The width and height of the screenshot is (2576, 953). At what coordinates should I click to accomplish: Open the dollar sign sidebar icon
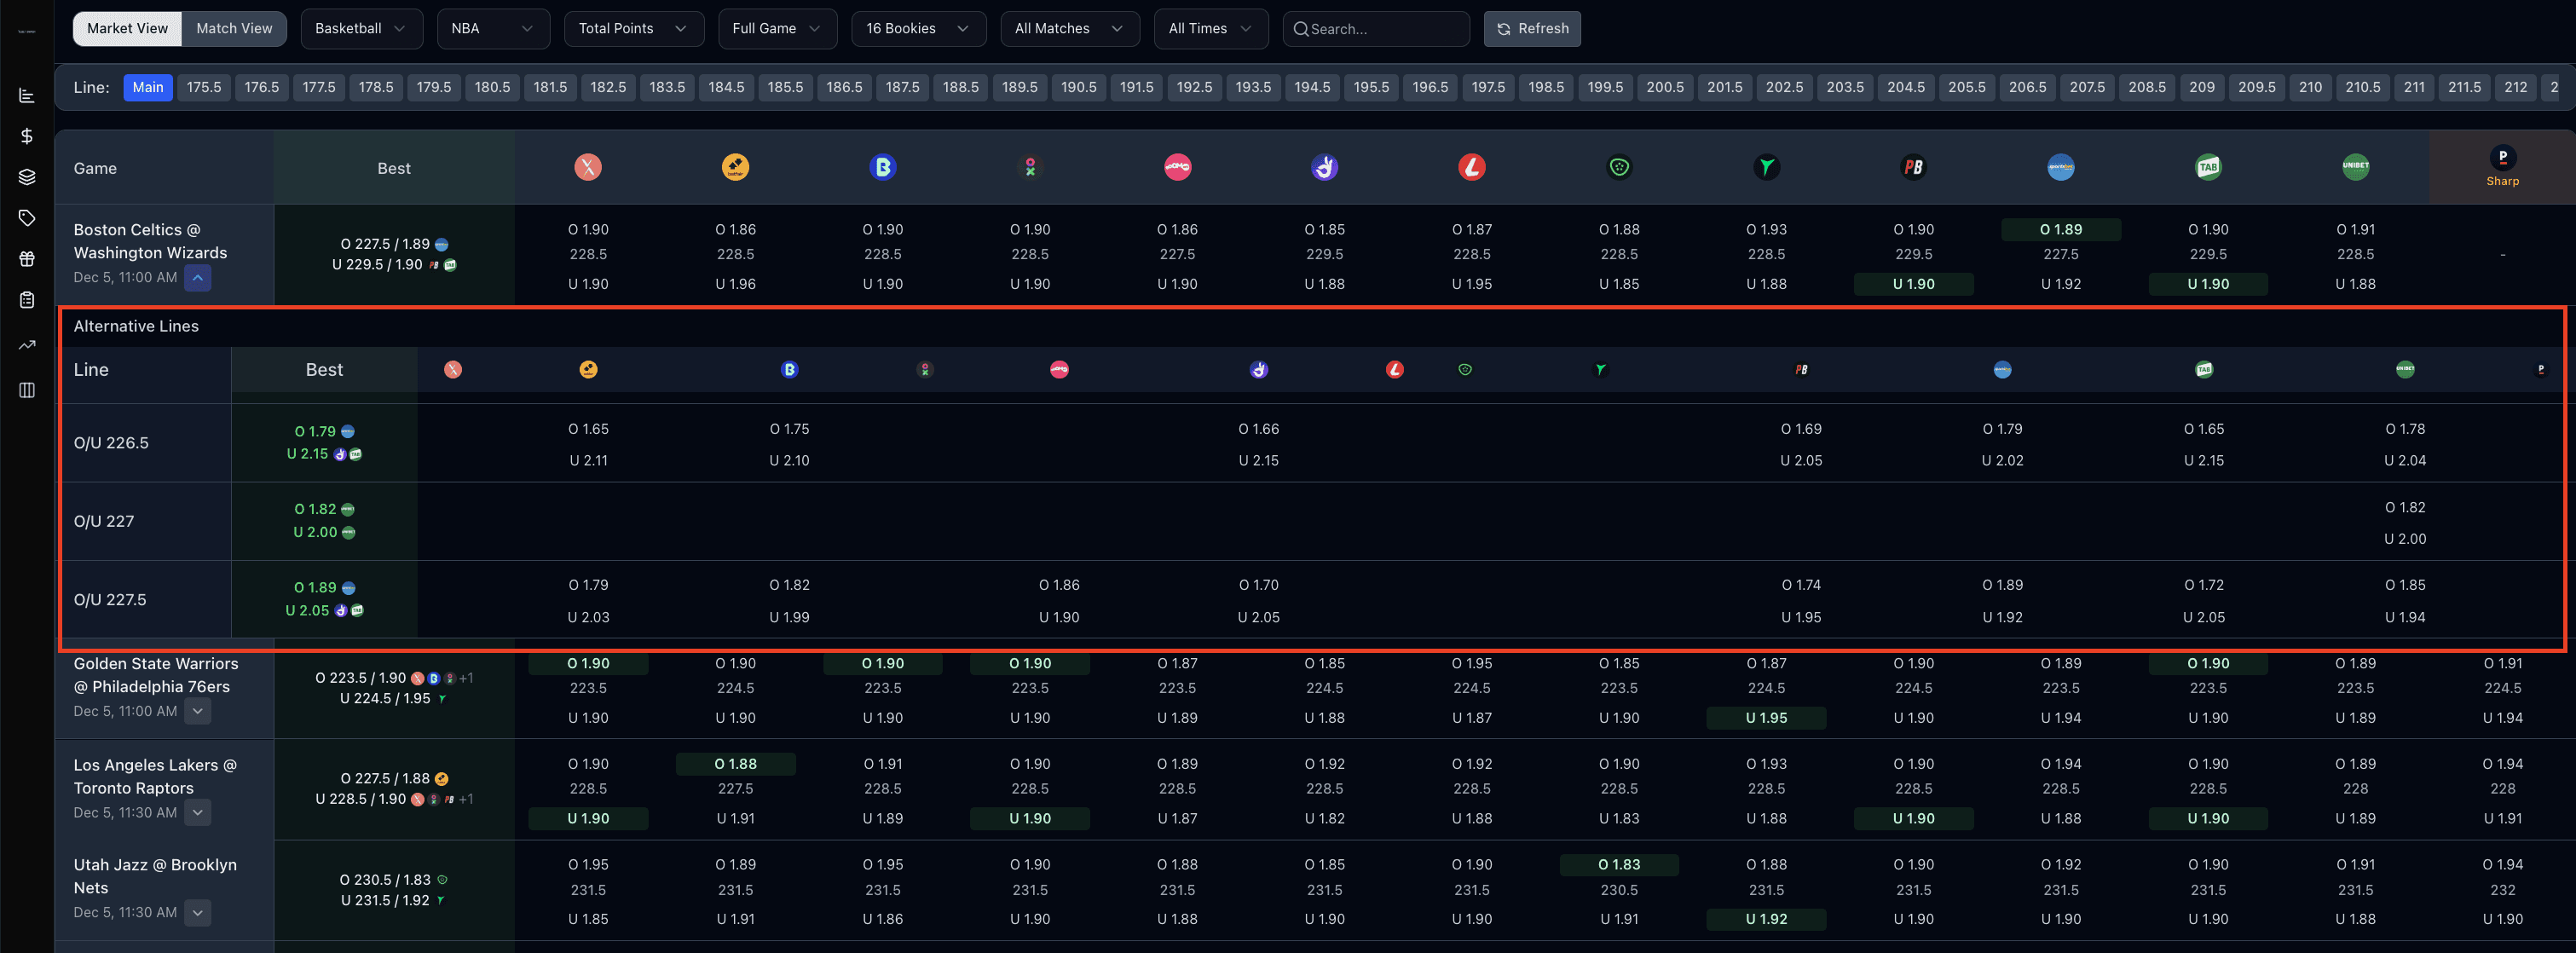pos(27,136)
